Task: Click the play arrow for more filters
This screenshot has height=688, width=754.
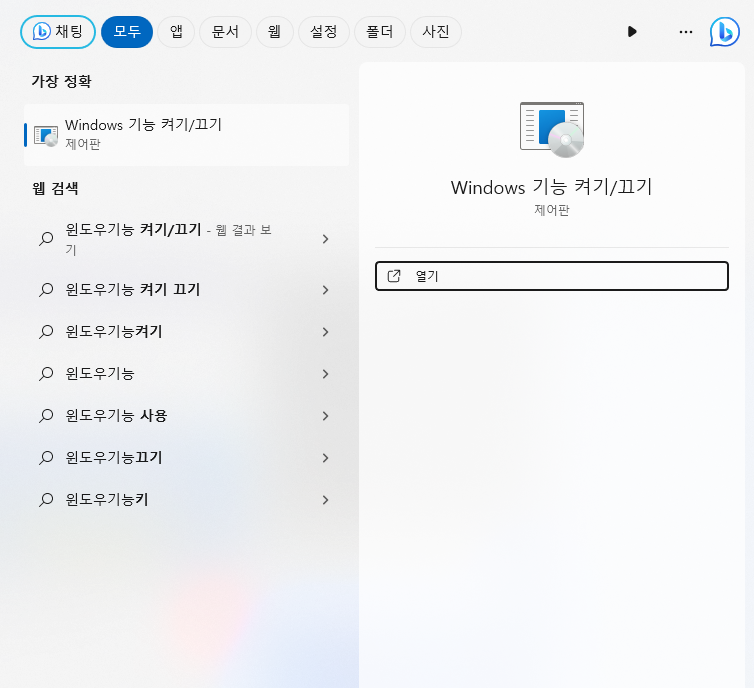Action: click(632, 32)
